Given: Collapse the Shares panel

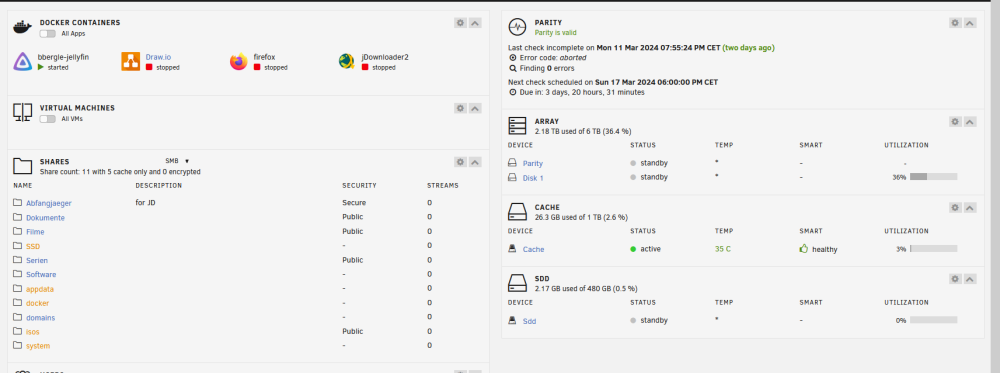Looking at the screenshot, I should 475,162.
